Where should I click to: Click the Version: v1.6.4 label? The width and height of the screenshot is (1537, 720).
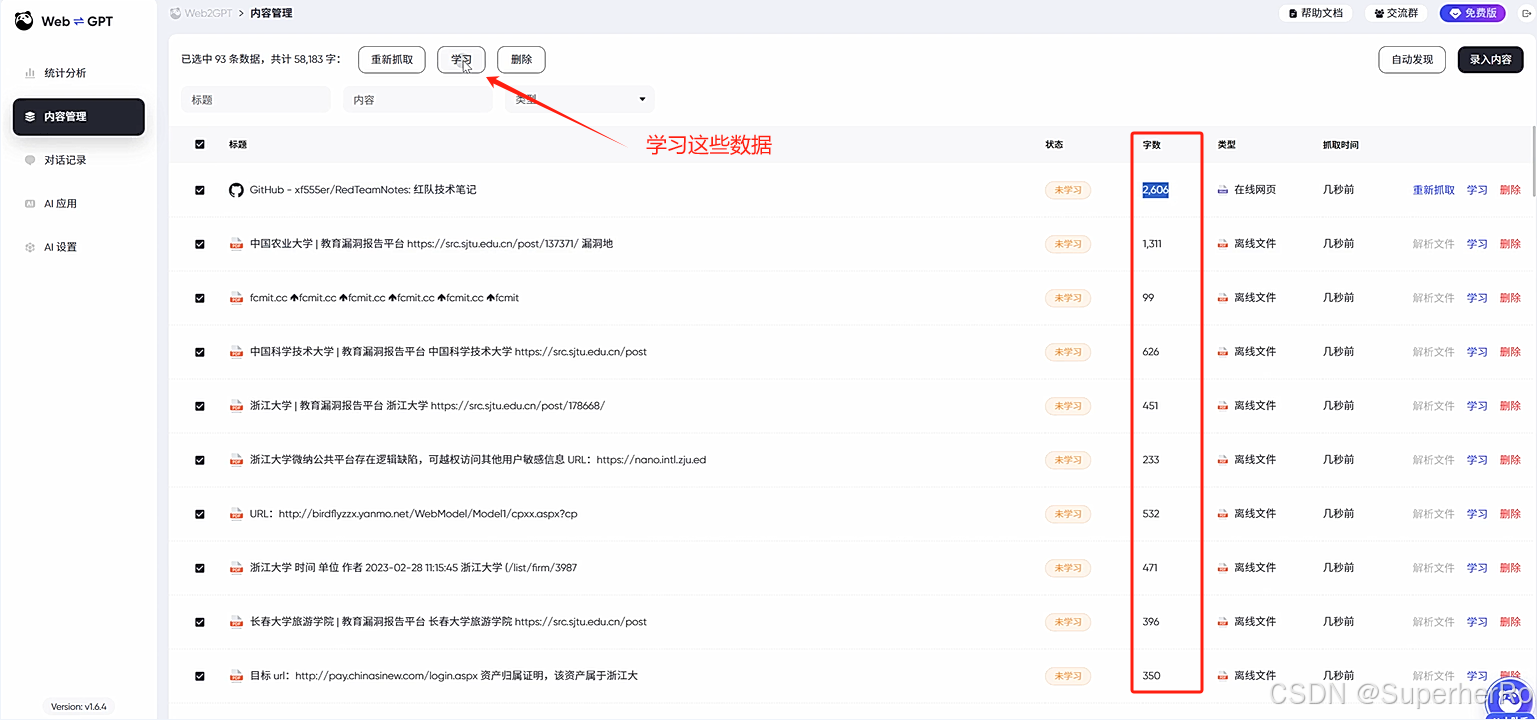[x=78, y=706]
